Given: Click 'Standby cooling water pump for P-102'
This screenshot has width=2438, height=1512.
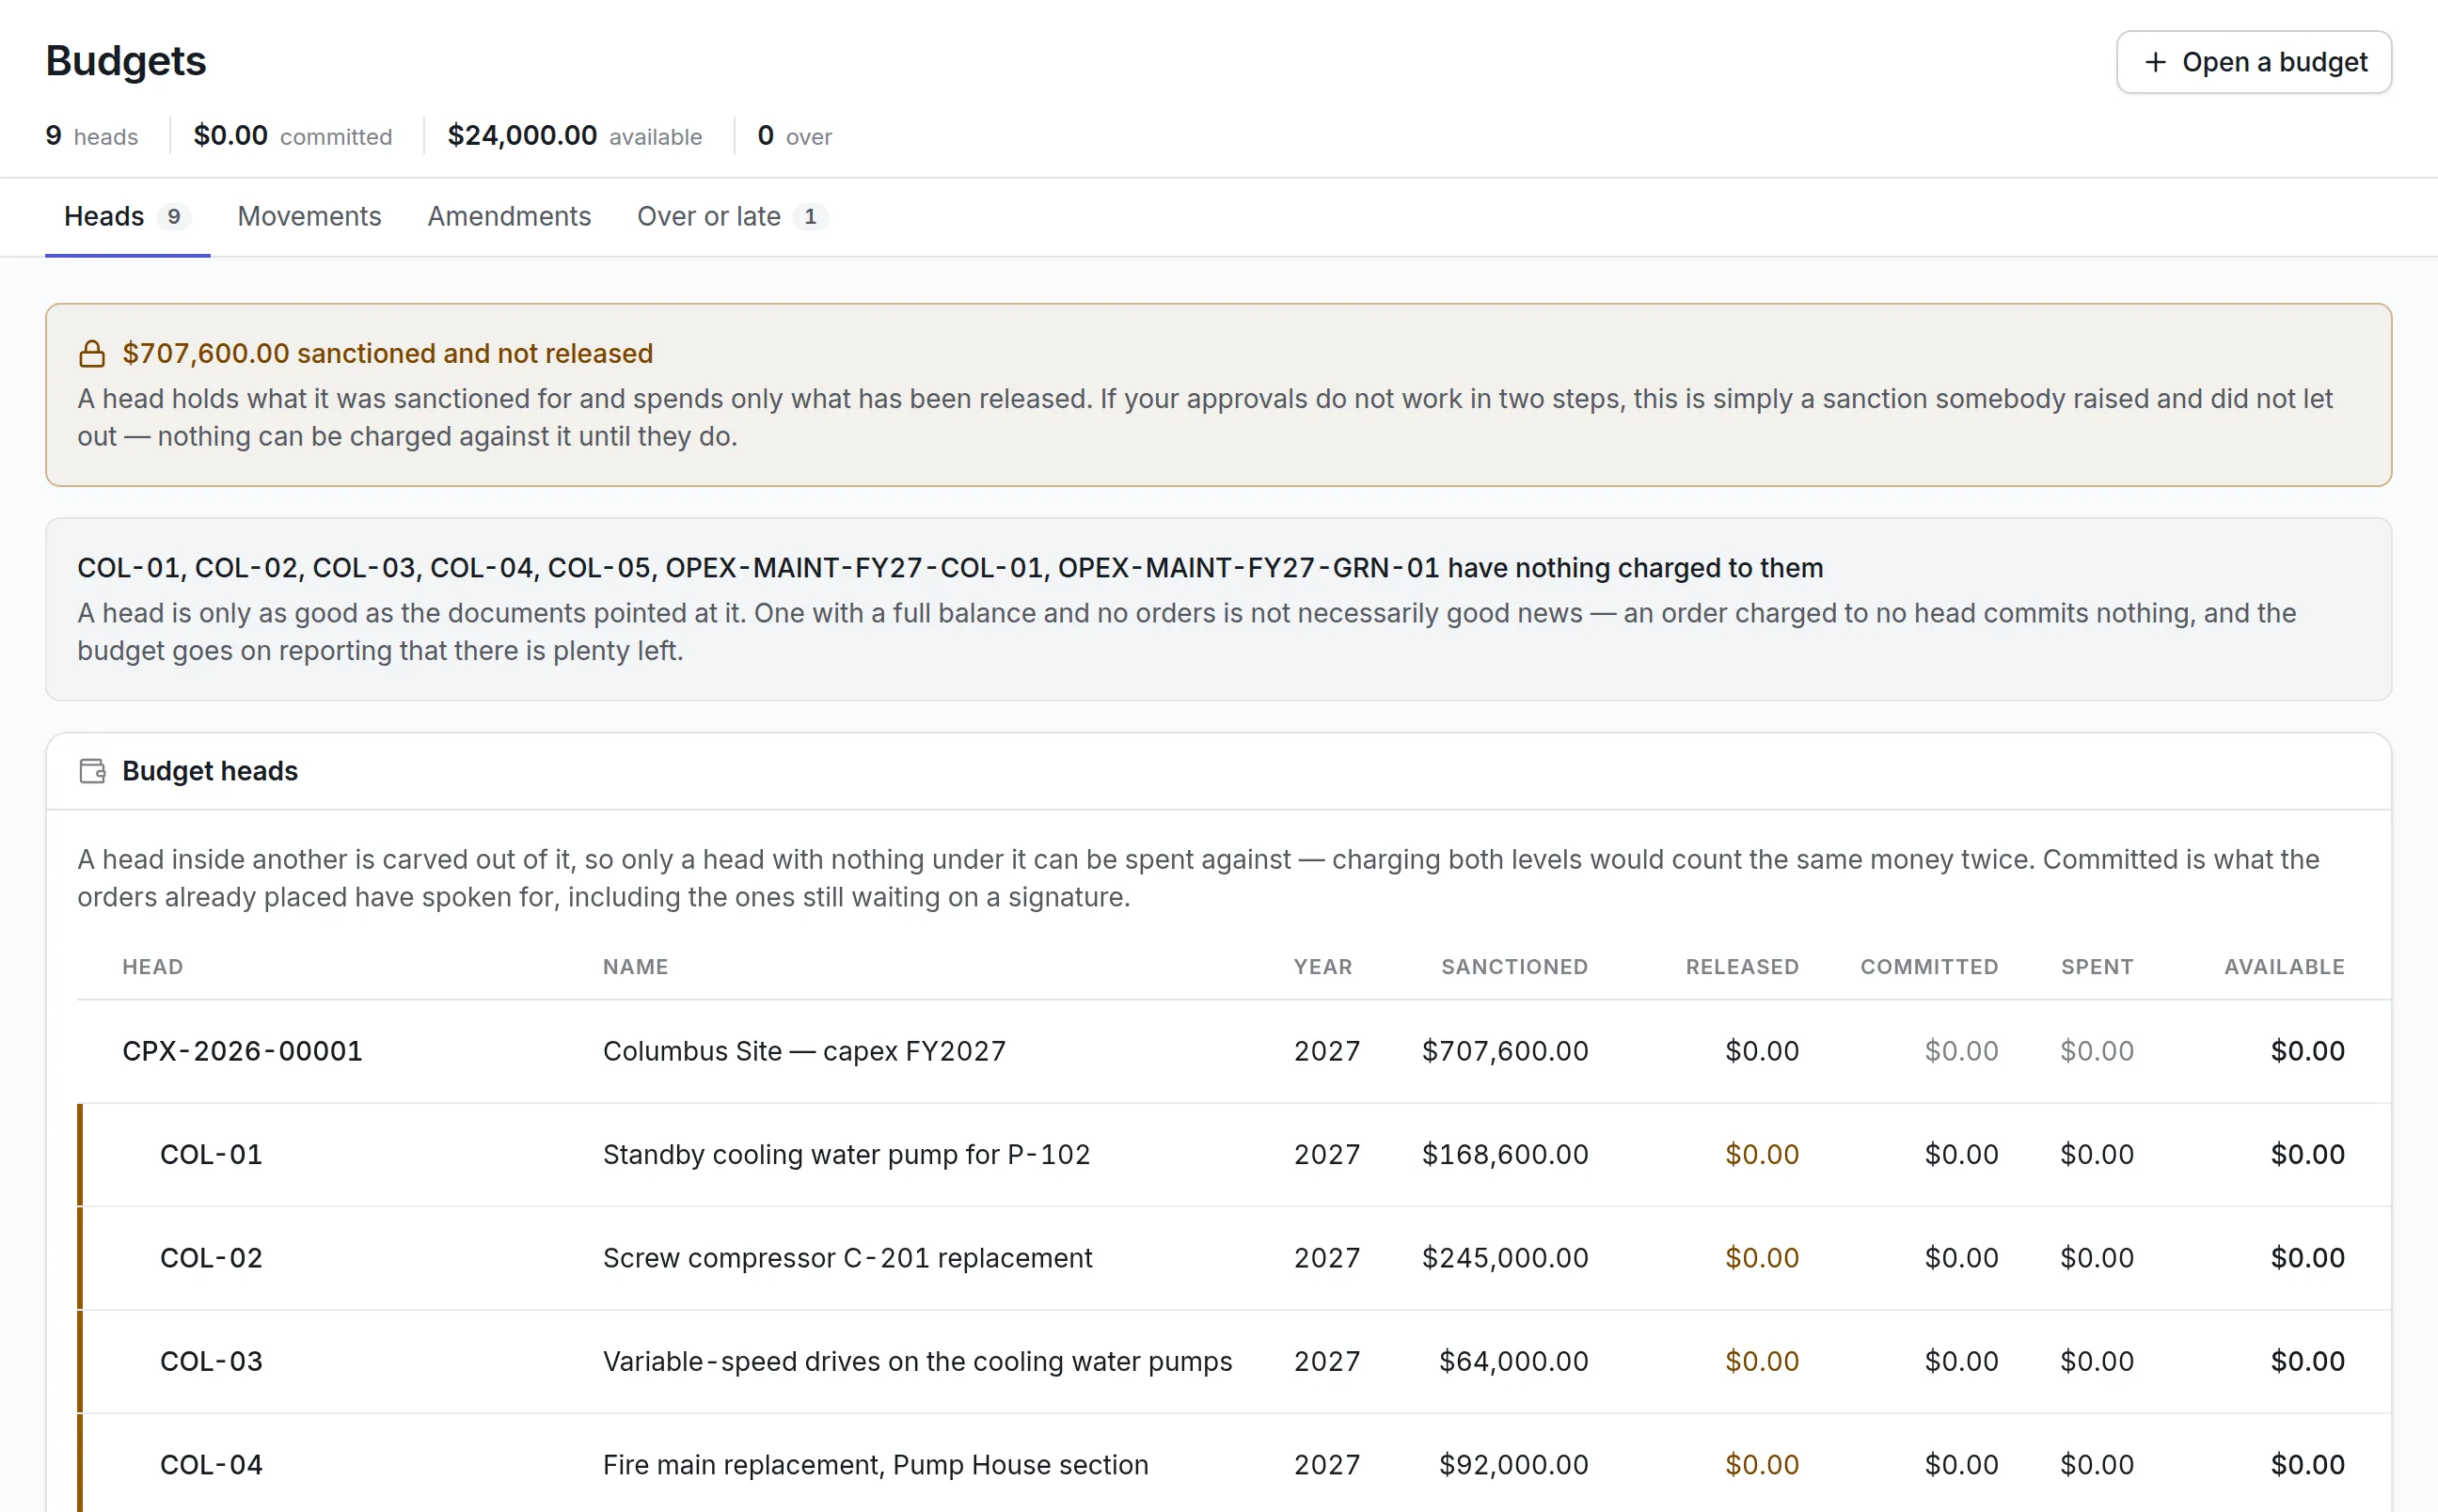Looking at the screenshot, I should (846, 1155).
